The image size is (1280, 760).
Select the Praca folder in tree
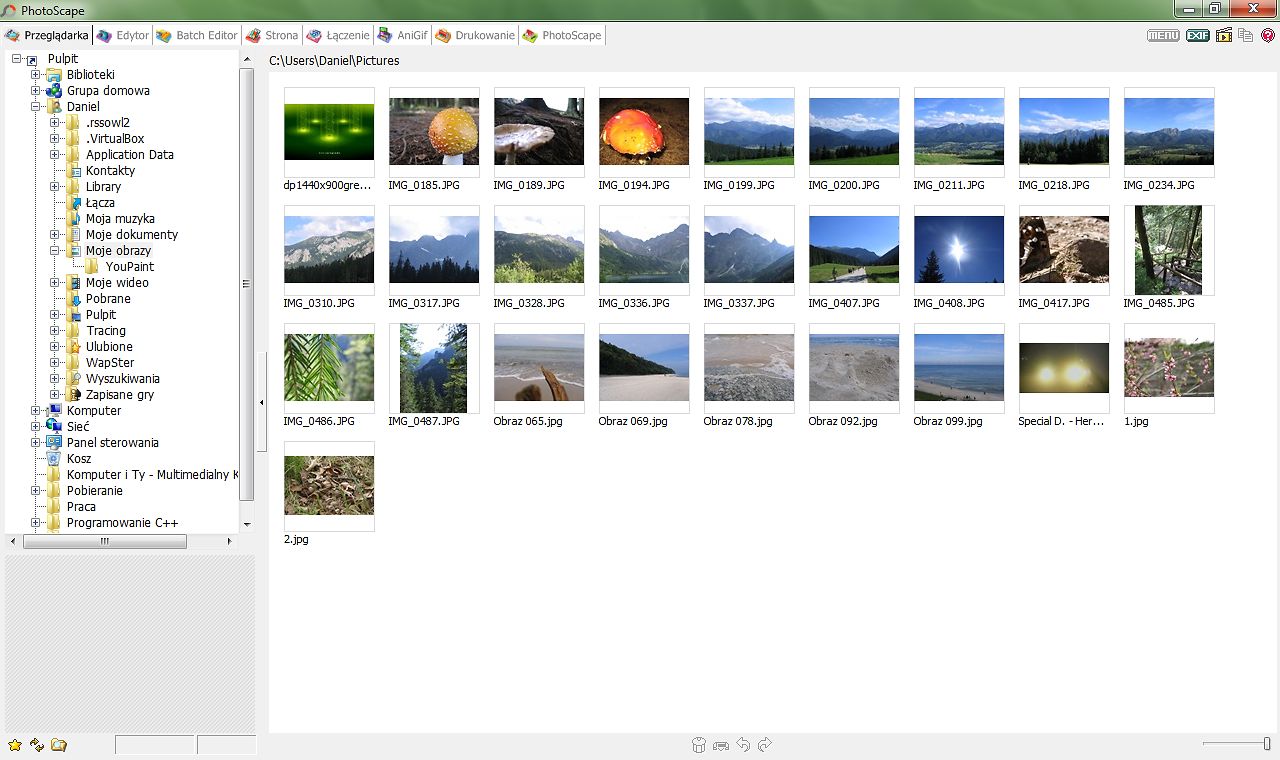(81, 507)
